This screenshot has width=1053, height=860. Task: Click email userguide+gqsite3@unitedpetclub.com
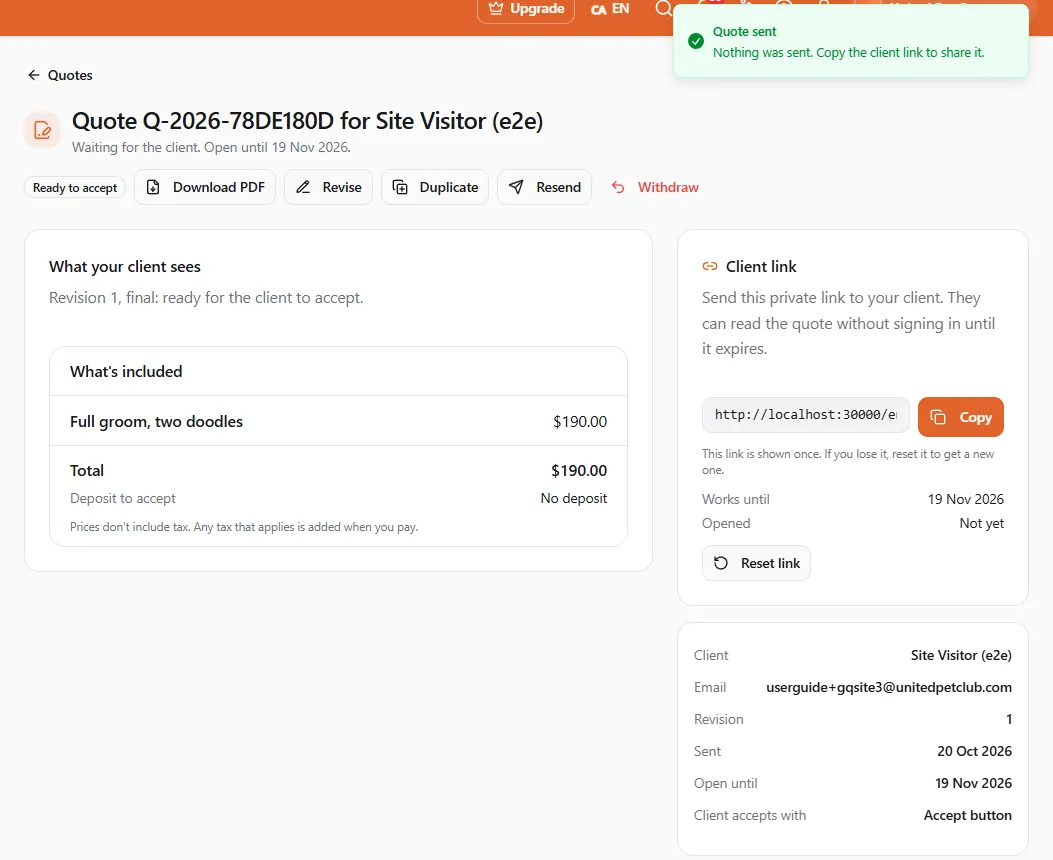(888, 687)
